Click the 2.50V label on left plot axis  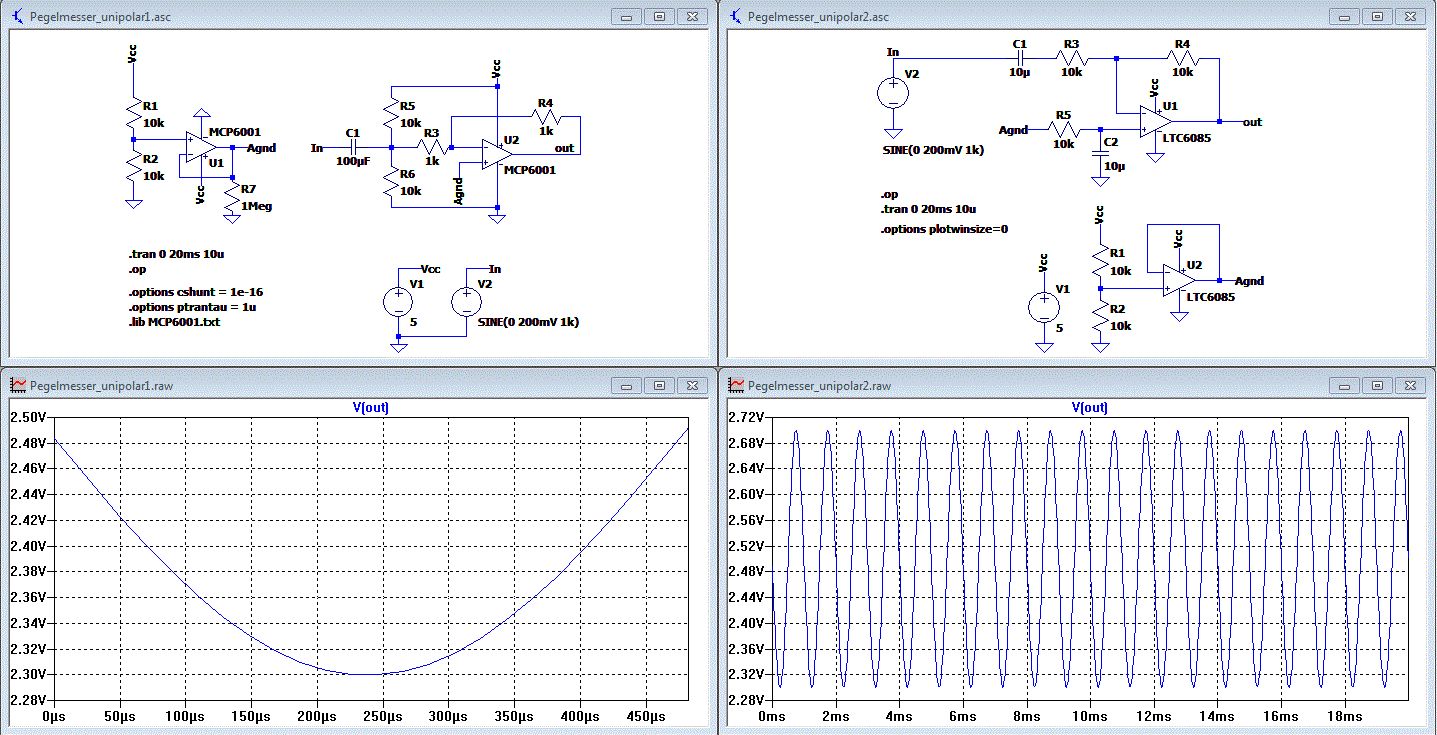27,417
